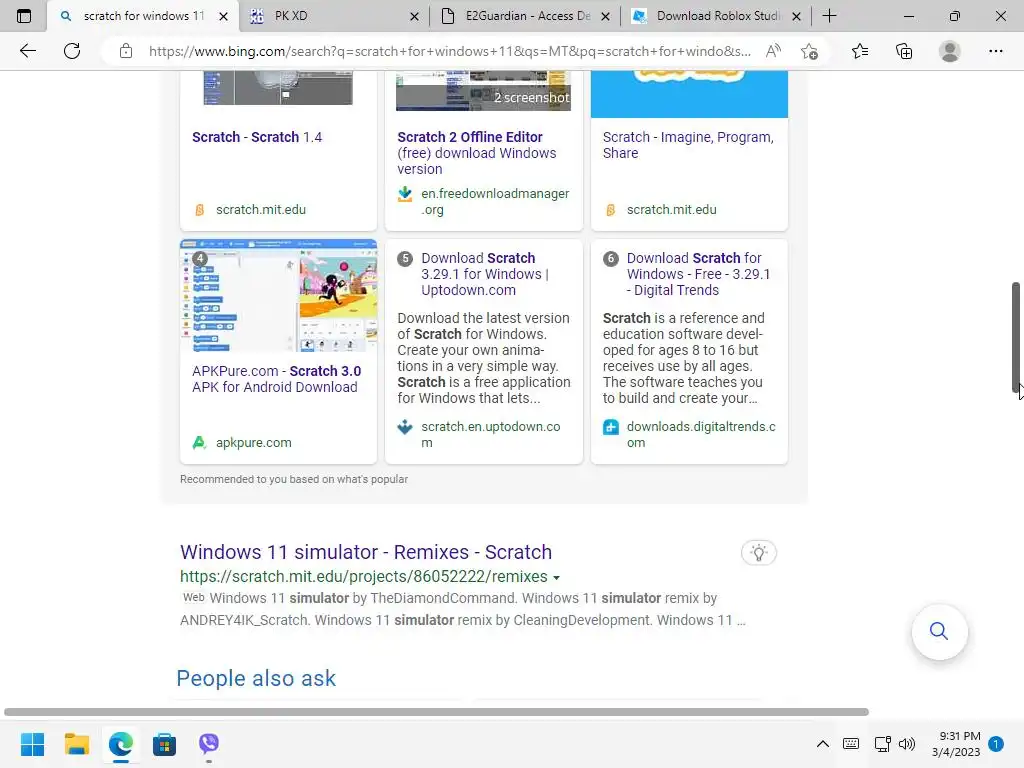Open Microsoft Store from the taskbar
Screen dimensions: 1024x768
(x=165, y=744)
